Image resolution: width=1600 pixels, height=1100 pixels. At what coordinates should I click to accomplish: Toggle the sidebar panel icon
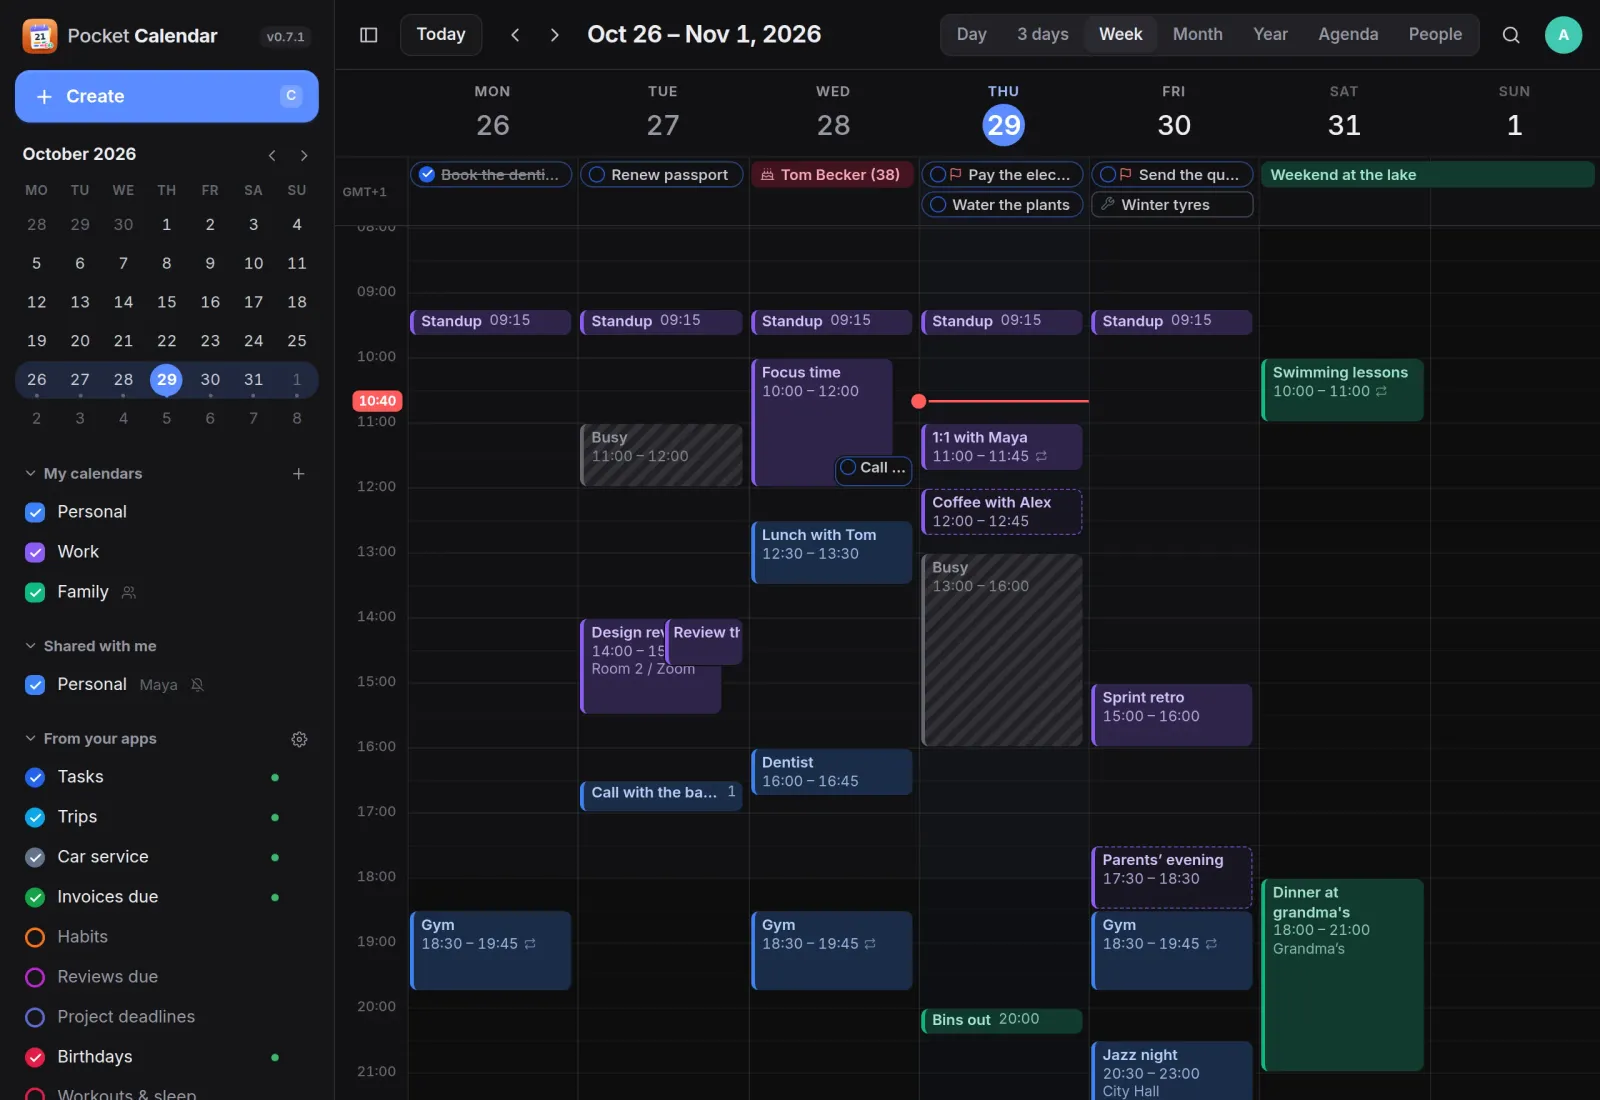(x=368, y=35)
